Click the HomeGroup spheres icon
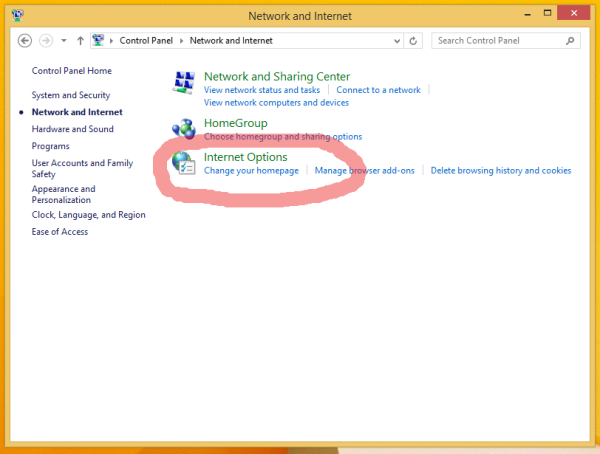600x454 pixels. pyautogui.click(x=184, y=129)
